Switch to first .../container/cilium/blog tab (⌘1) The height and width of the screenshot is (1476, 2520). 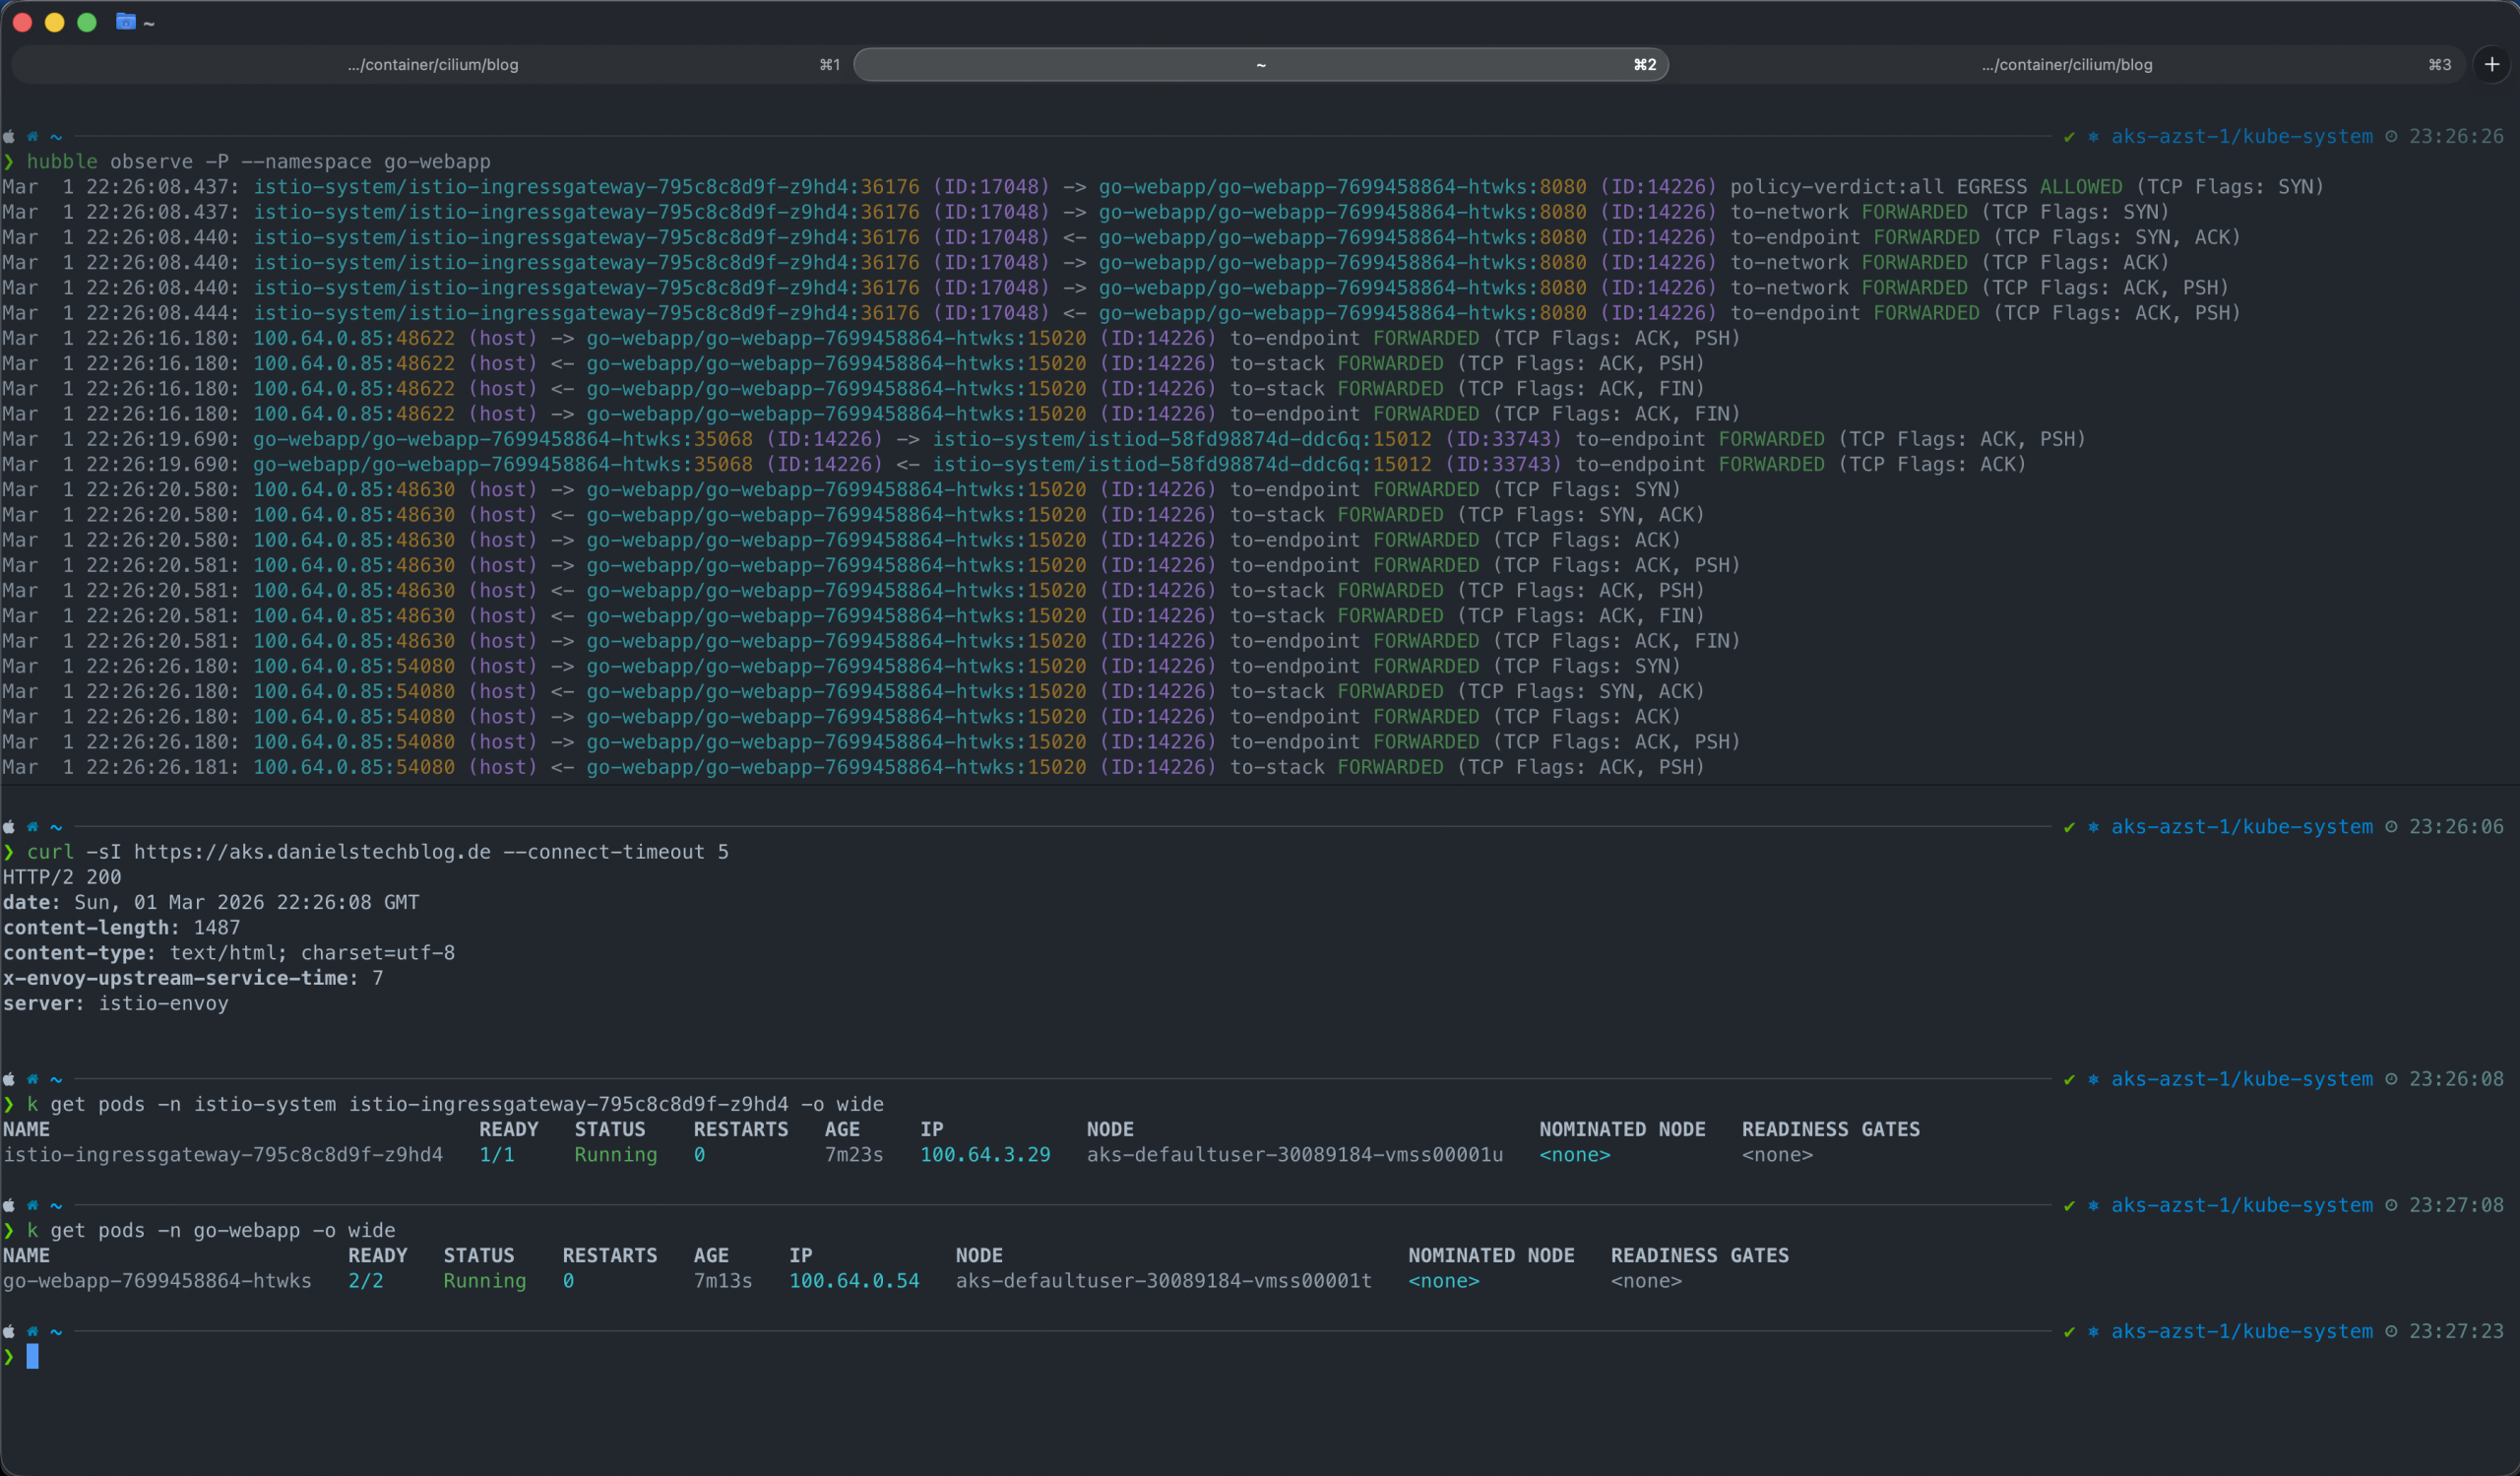[x=432, y=64]
